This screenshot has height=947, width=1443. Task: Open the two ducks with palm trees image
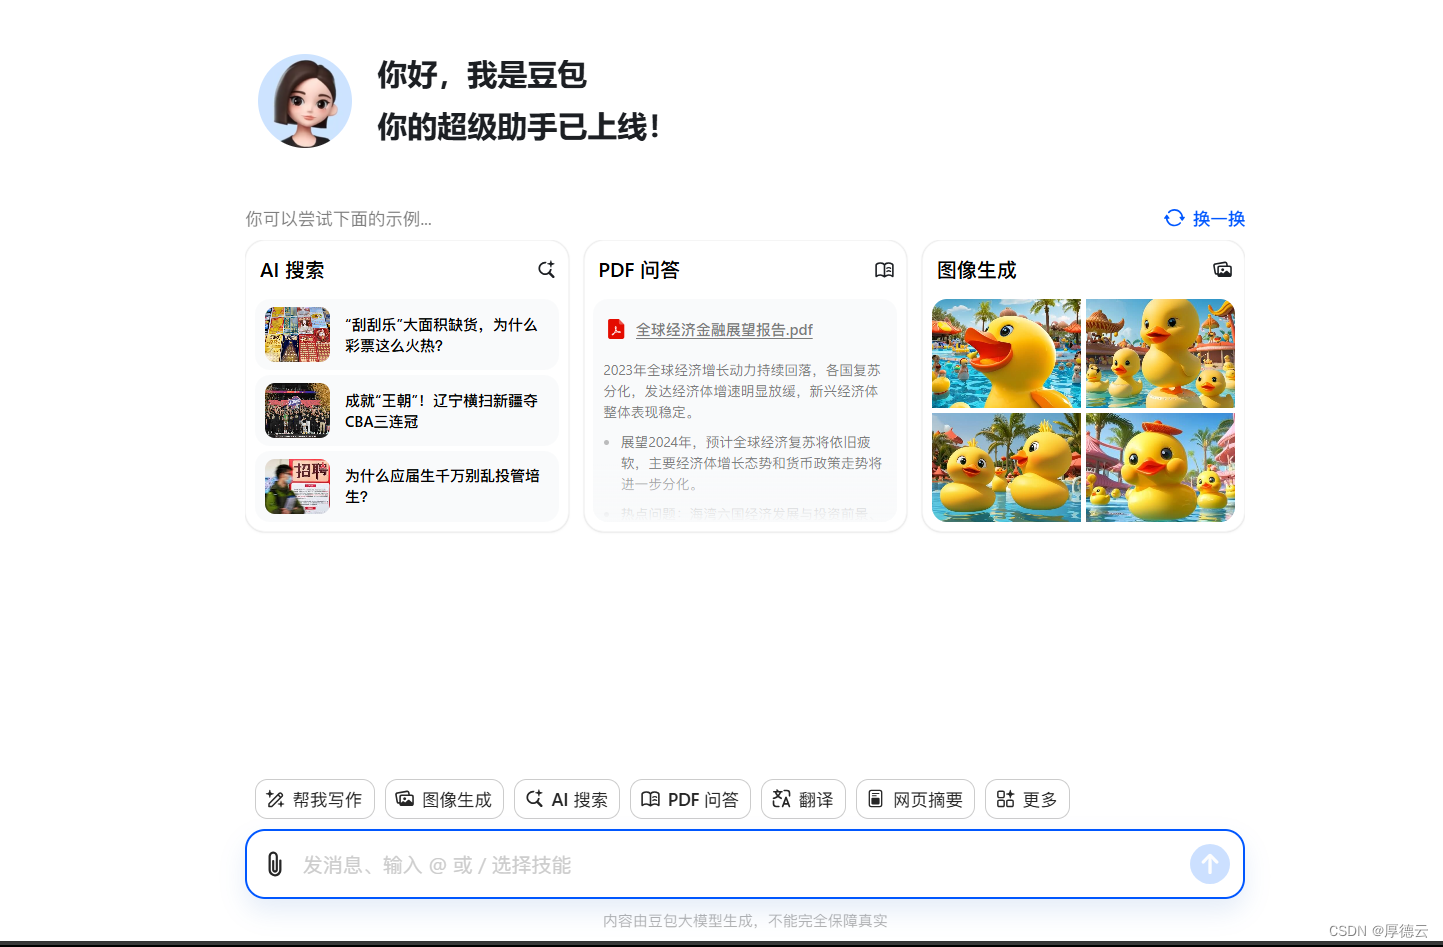[1006, 467]
